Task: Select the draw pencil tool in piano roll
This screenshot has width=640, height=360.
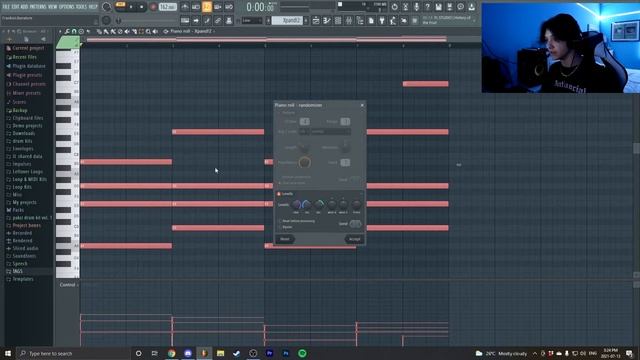Action: pyautogui.click(x=99, y=31)
